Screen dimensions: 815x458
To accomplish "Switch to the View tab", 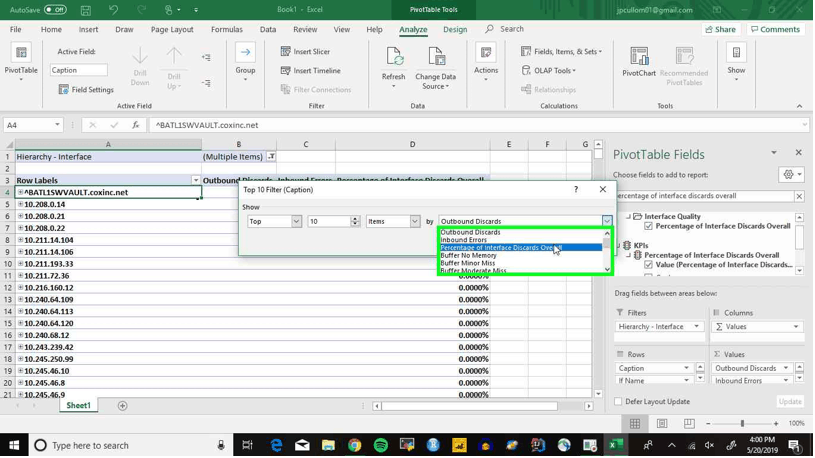I will 341,30.
